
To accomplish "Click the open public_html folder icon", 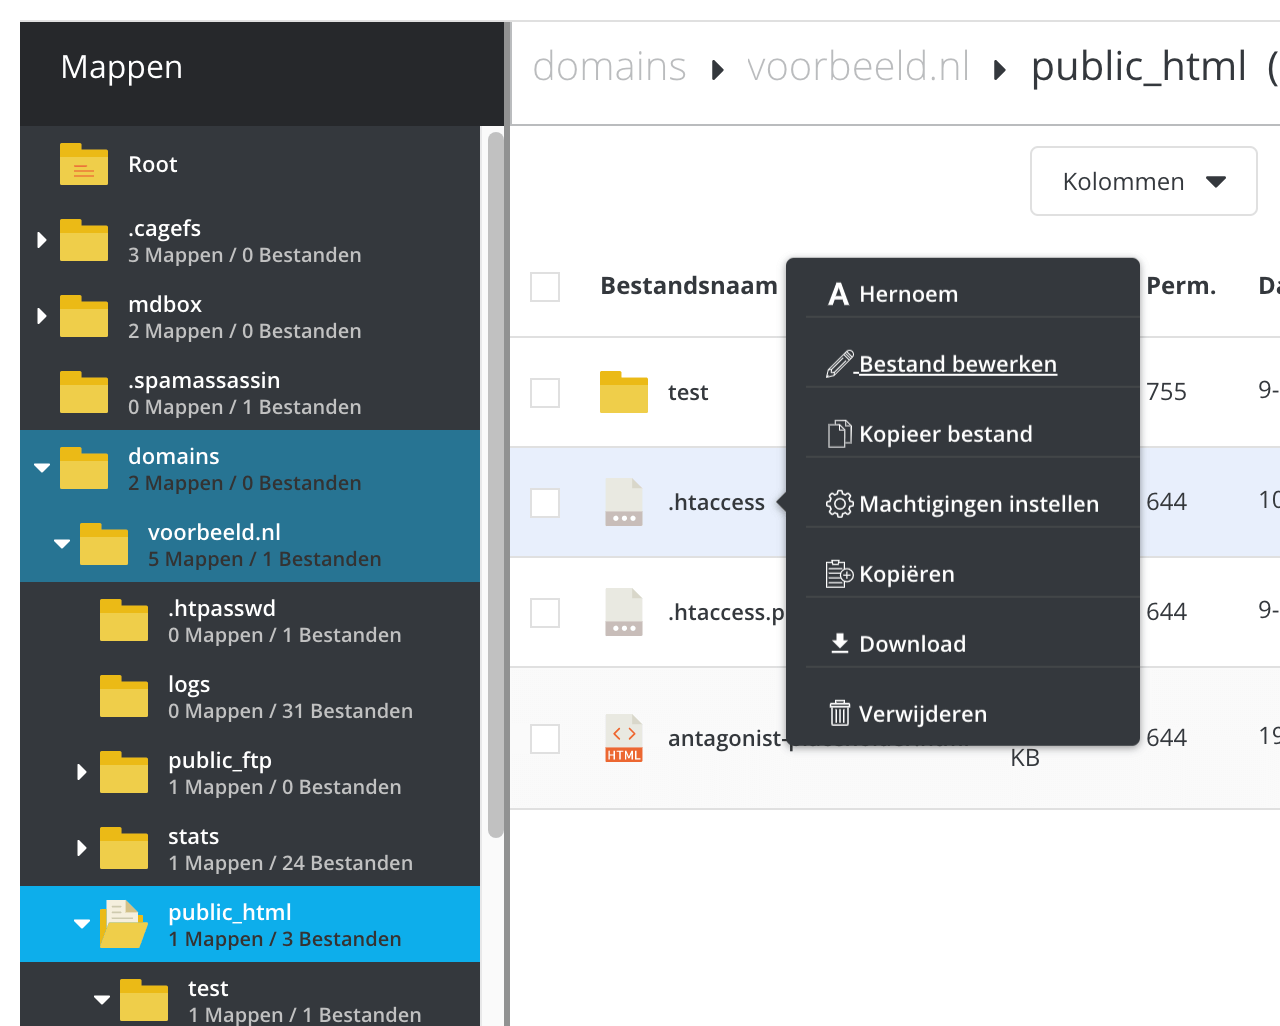I will tap(124, 924).
